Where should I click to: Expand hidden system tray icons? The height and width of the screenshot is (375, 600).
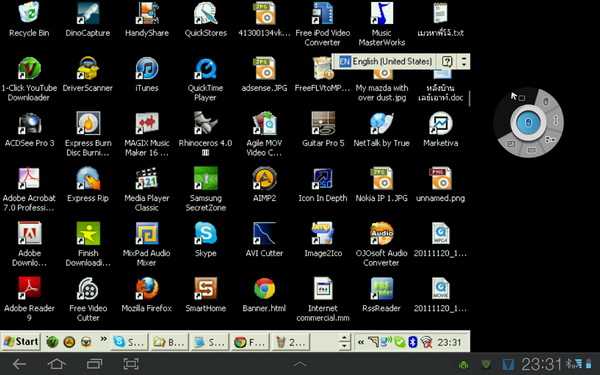(x=360, y=342)
